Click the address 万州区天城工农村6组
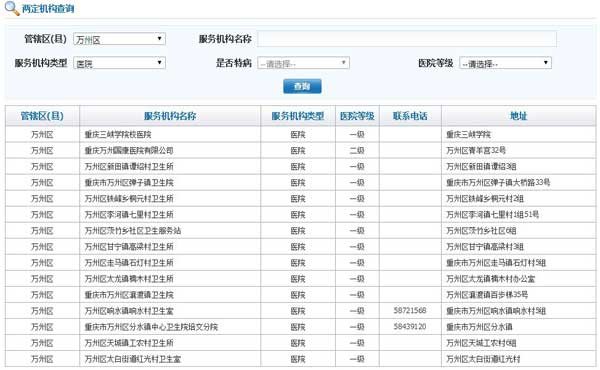Screen dimensions: 600x370 pyautogui.click(x=481, y=344)
